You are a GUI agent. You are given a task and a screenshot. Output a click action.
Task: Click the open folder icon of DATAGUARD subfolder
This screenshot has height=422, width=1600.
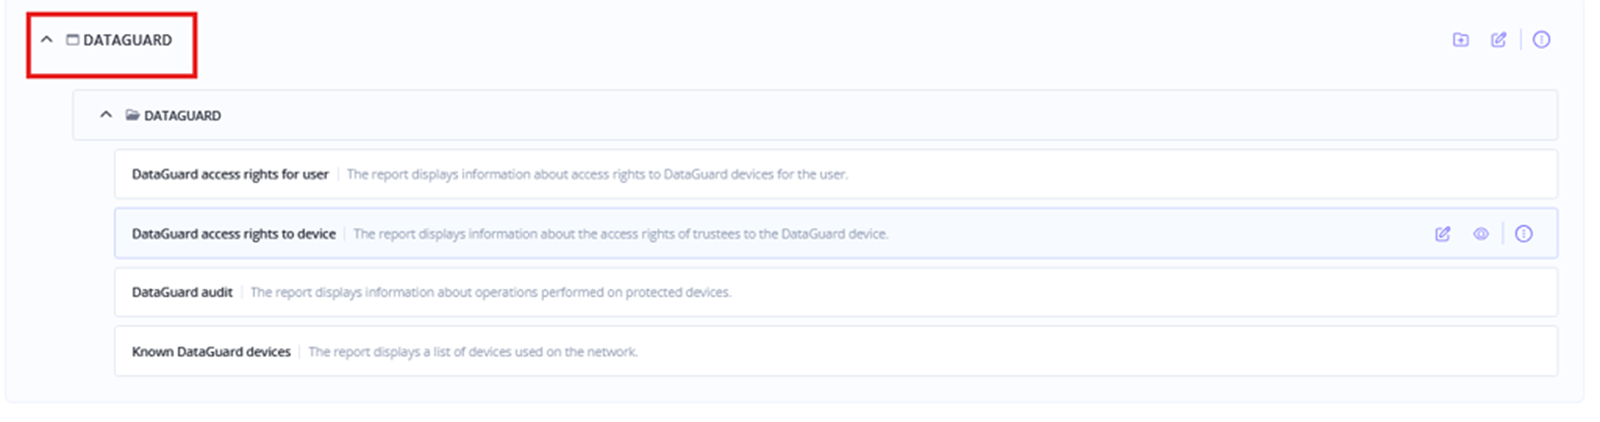coord(132,115)
